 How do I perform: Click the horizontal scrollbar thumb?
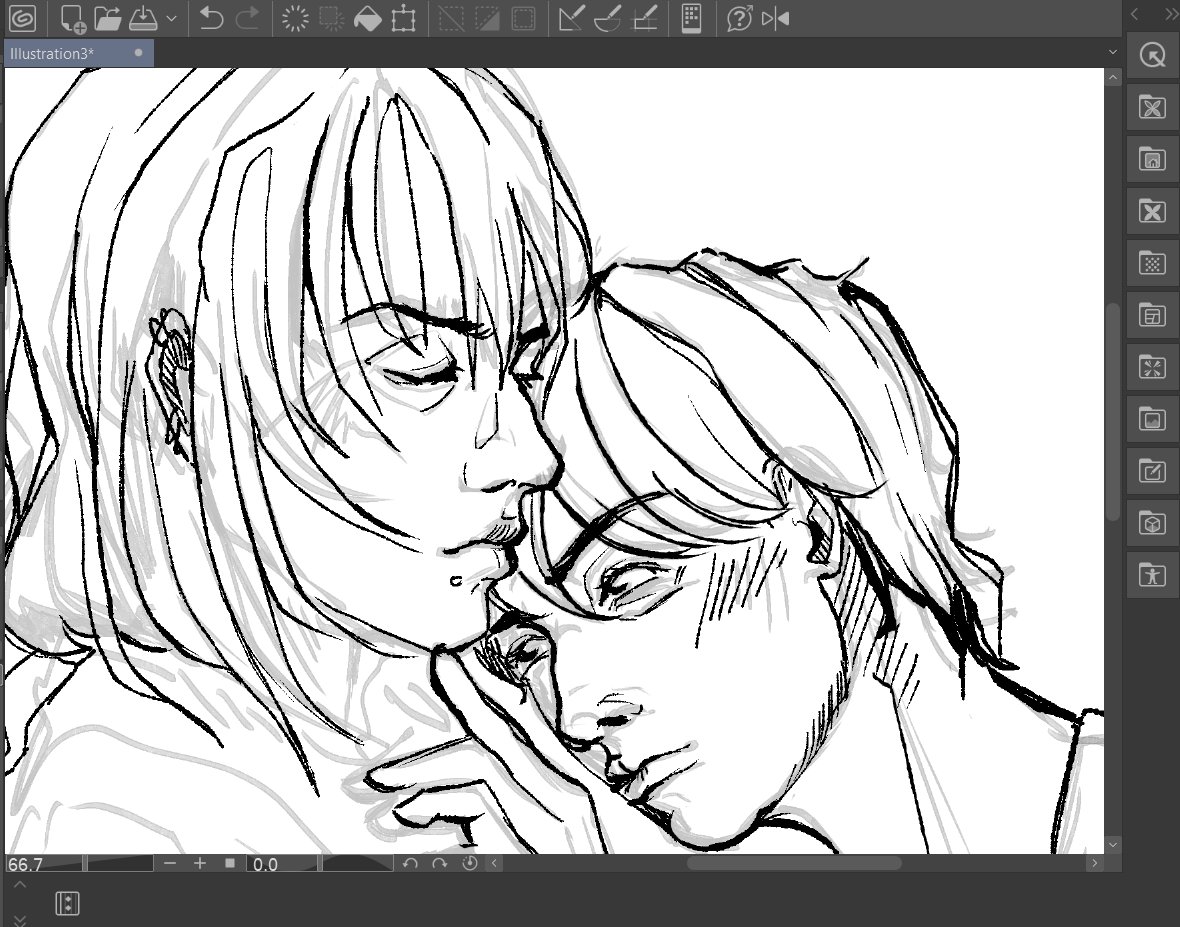(x=794, y=863)
